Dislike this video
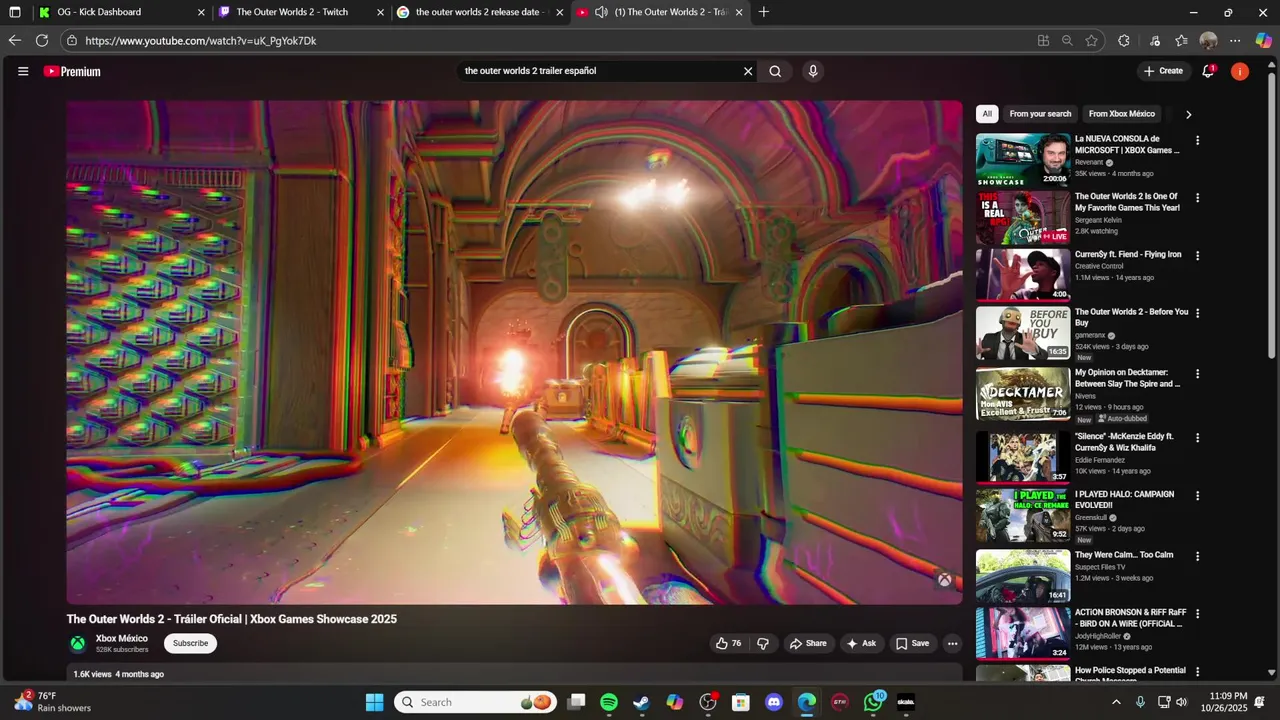The height and width of the screenshot is (720, 1280). [763, 644]
